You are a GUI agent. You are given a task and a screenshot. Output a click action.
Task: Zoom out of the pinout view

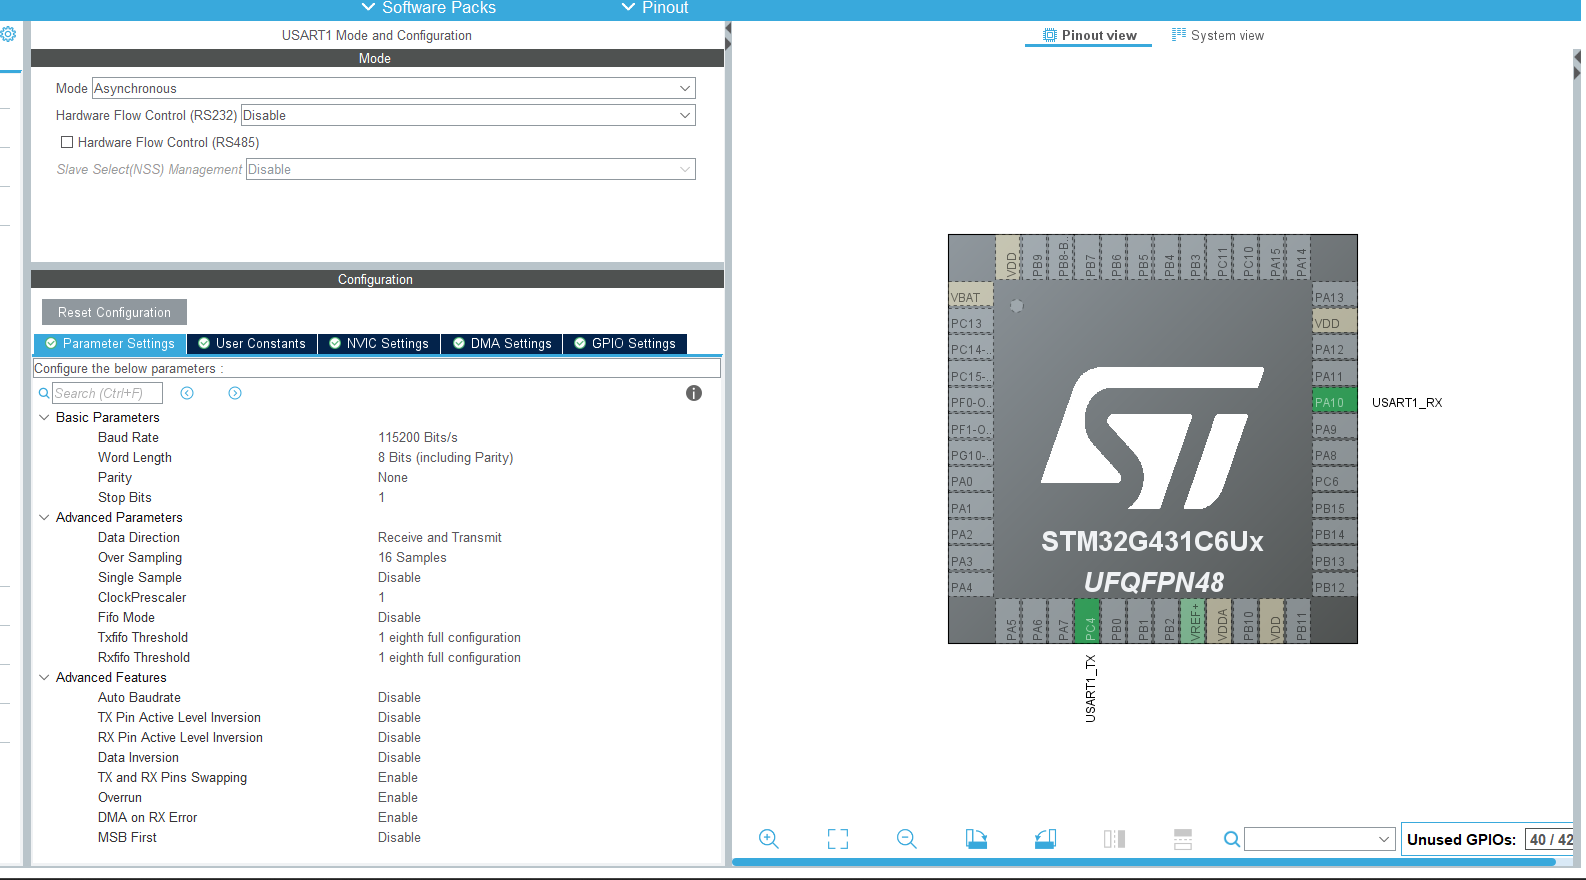[907, 839]
